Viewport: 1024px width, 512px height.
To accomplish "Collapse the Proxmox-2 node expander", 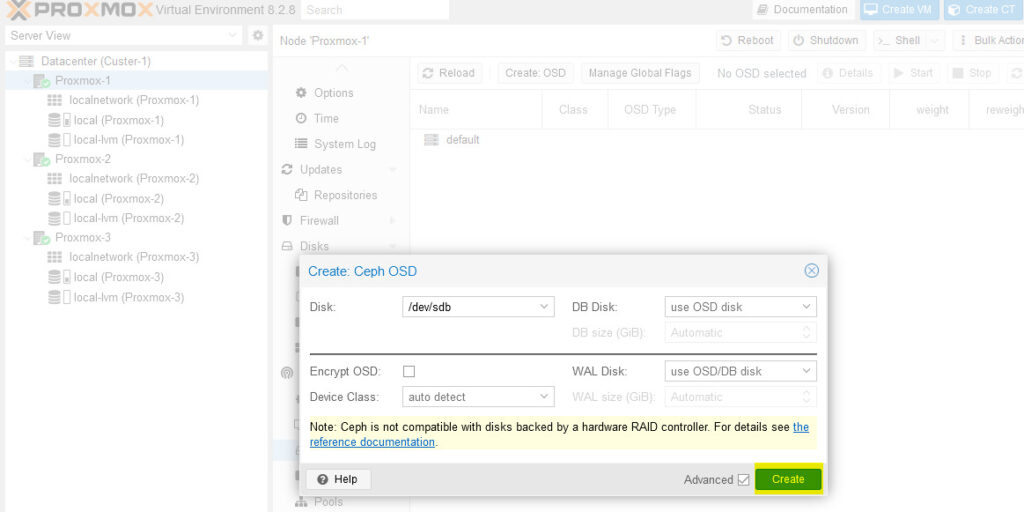I will [x=27, y=159].
